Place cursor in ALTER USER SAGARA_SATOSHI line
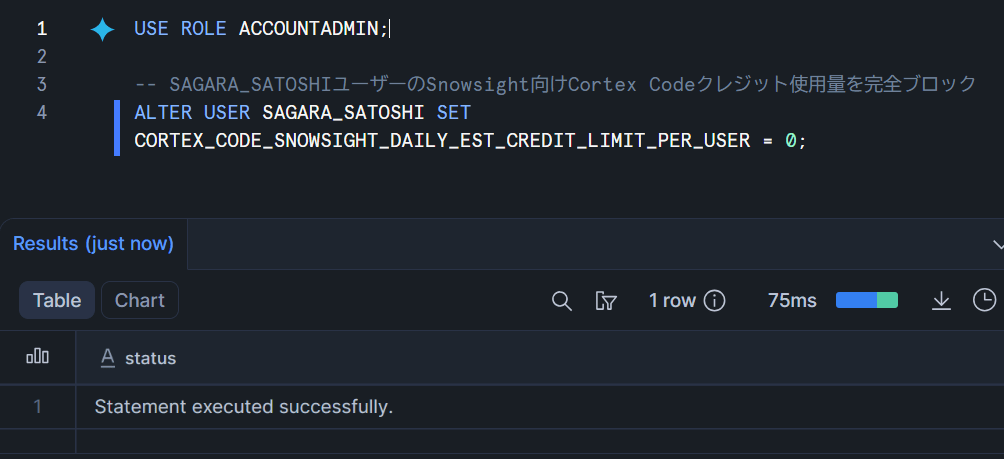 [x=302, y=112]
